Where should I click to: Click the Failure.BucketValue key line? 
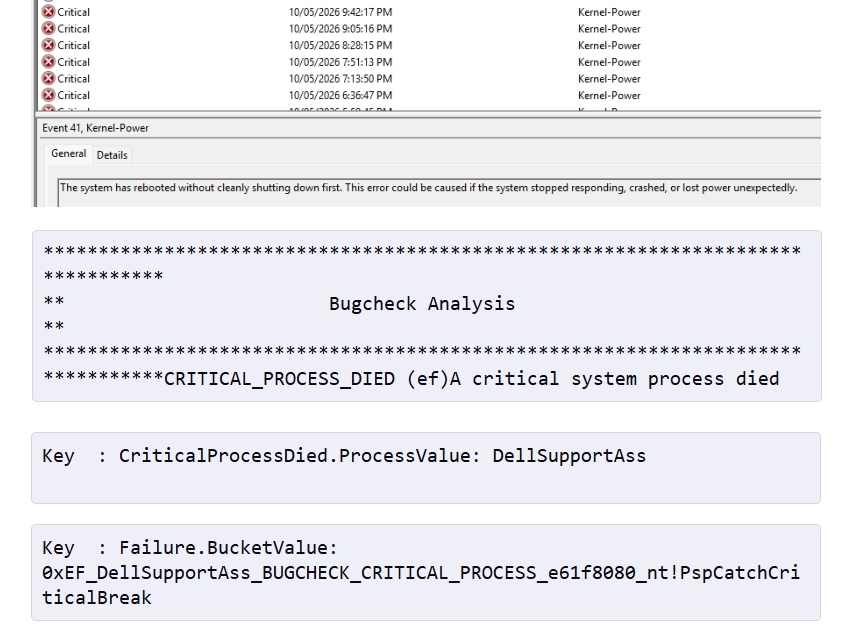(190, 548)
